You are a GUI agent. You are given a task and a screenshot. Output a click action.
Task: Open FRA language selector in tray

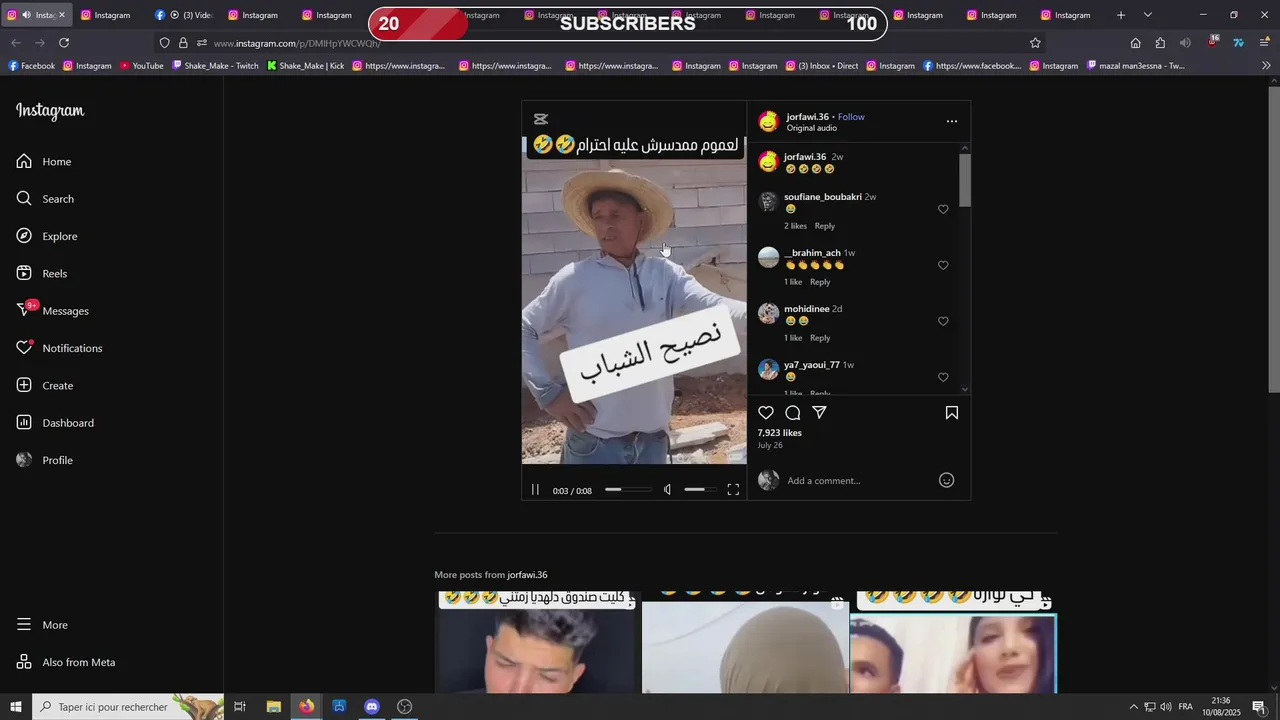point(1185,707)
